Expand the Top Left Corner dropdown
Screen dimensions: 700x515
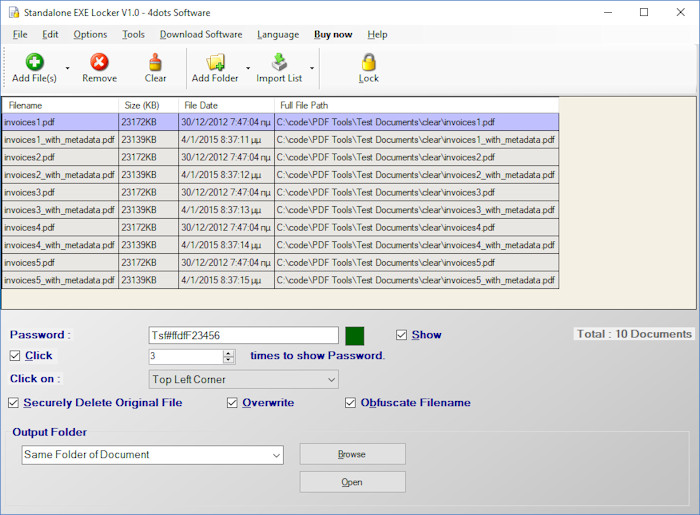pyautogui.click(x=331, y=380)
